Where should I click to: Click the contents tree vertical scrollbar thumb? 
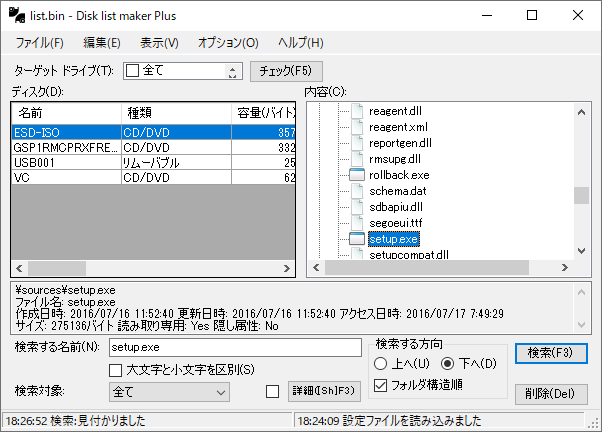[x=581, y=196]
